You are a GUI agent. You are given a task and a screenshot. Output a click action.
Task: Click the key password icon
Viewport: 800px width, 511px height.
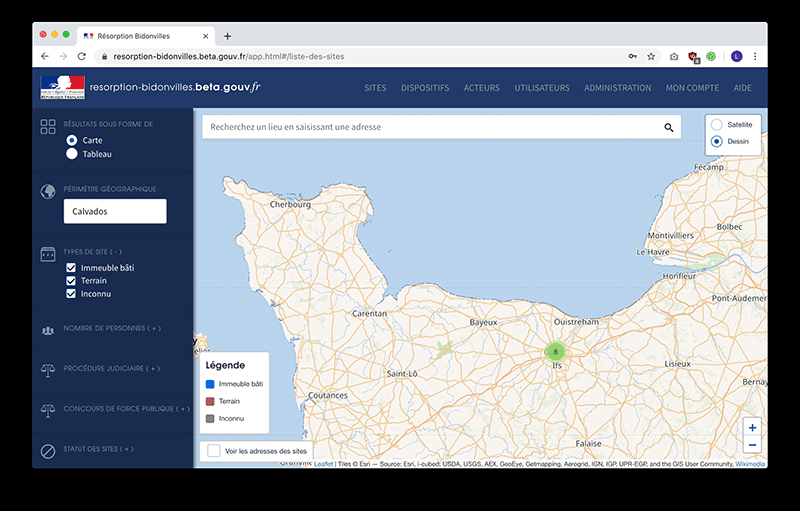(x=633, y=57)
